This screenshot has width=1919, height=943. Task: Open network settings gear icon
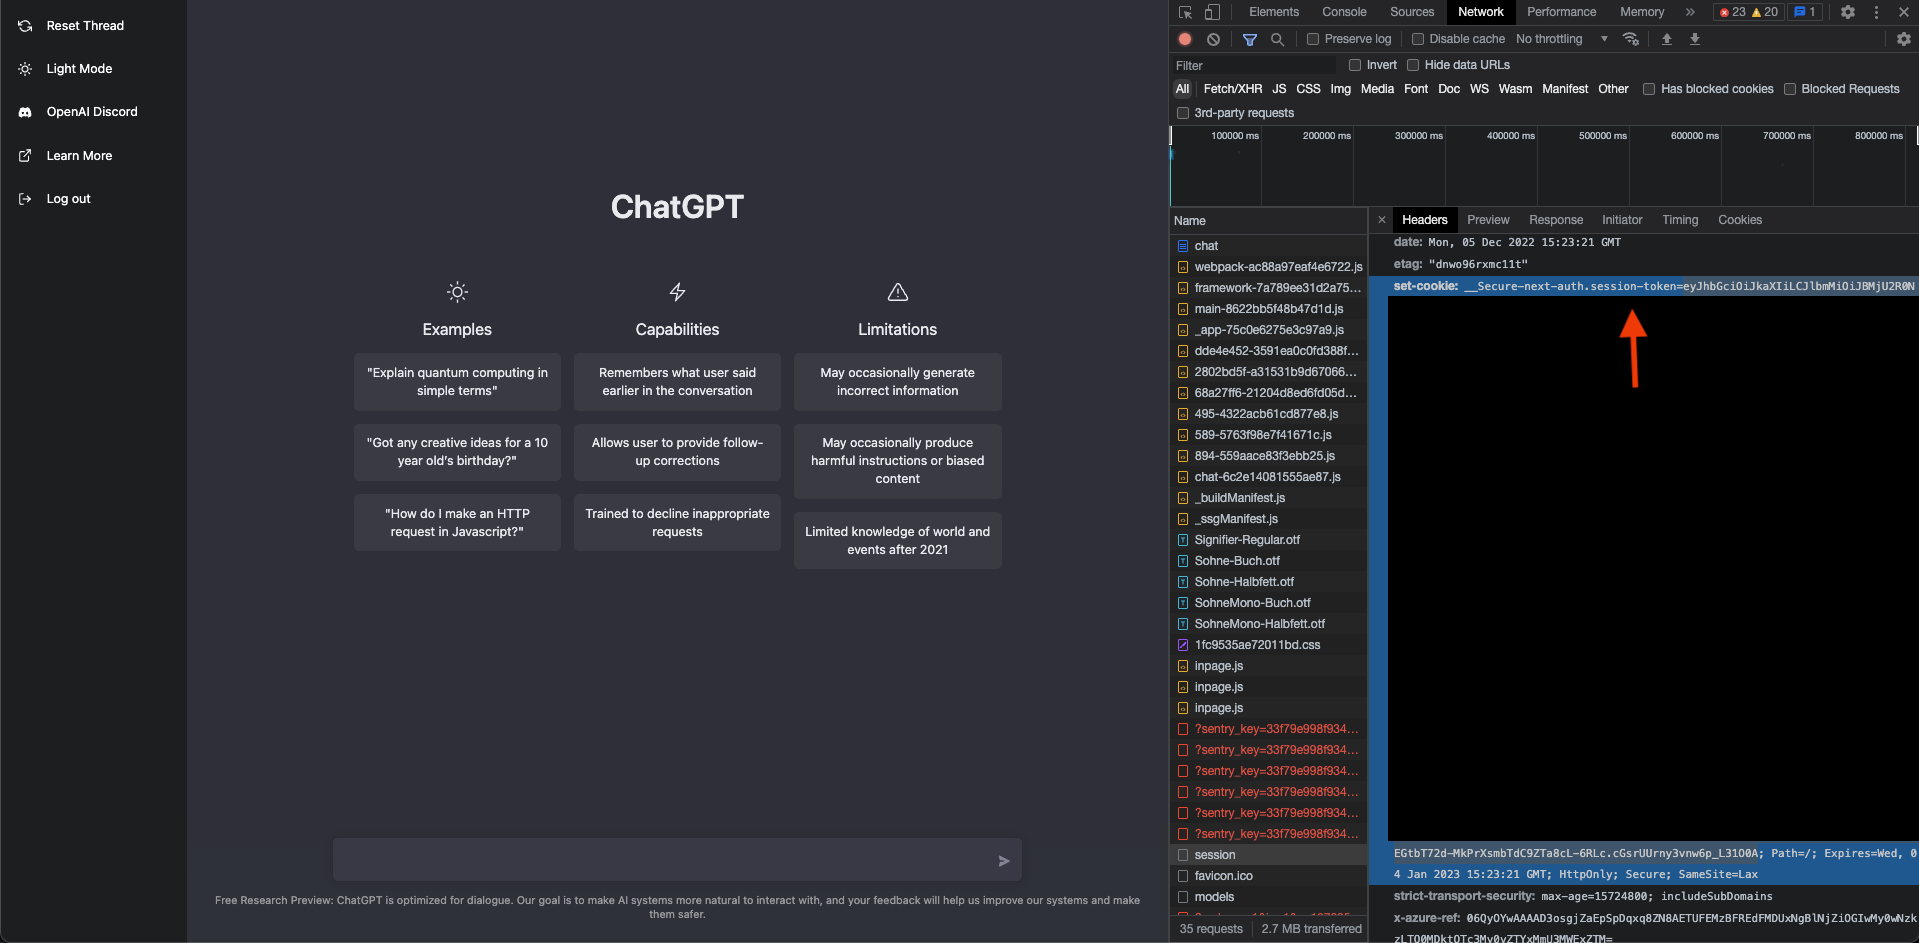coord(1904,39)
